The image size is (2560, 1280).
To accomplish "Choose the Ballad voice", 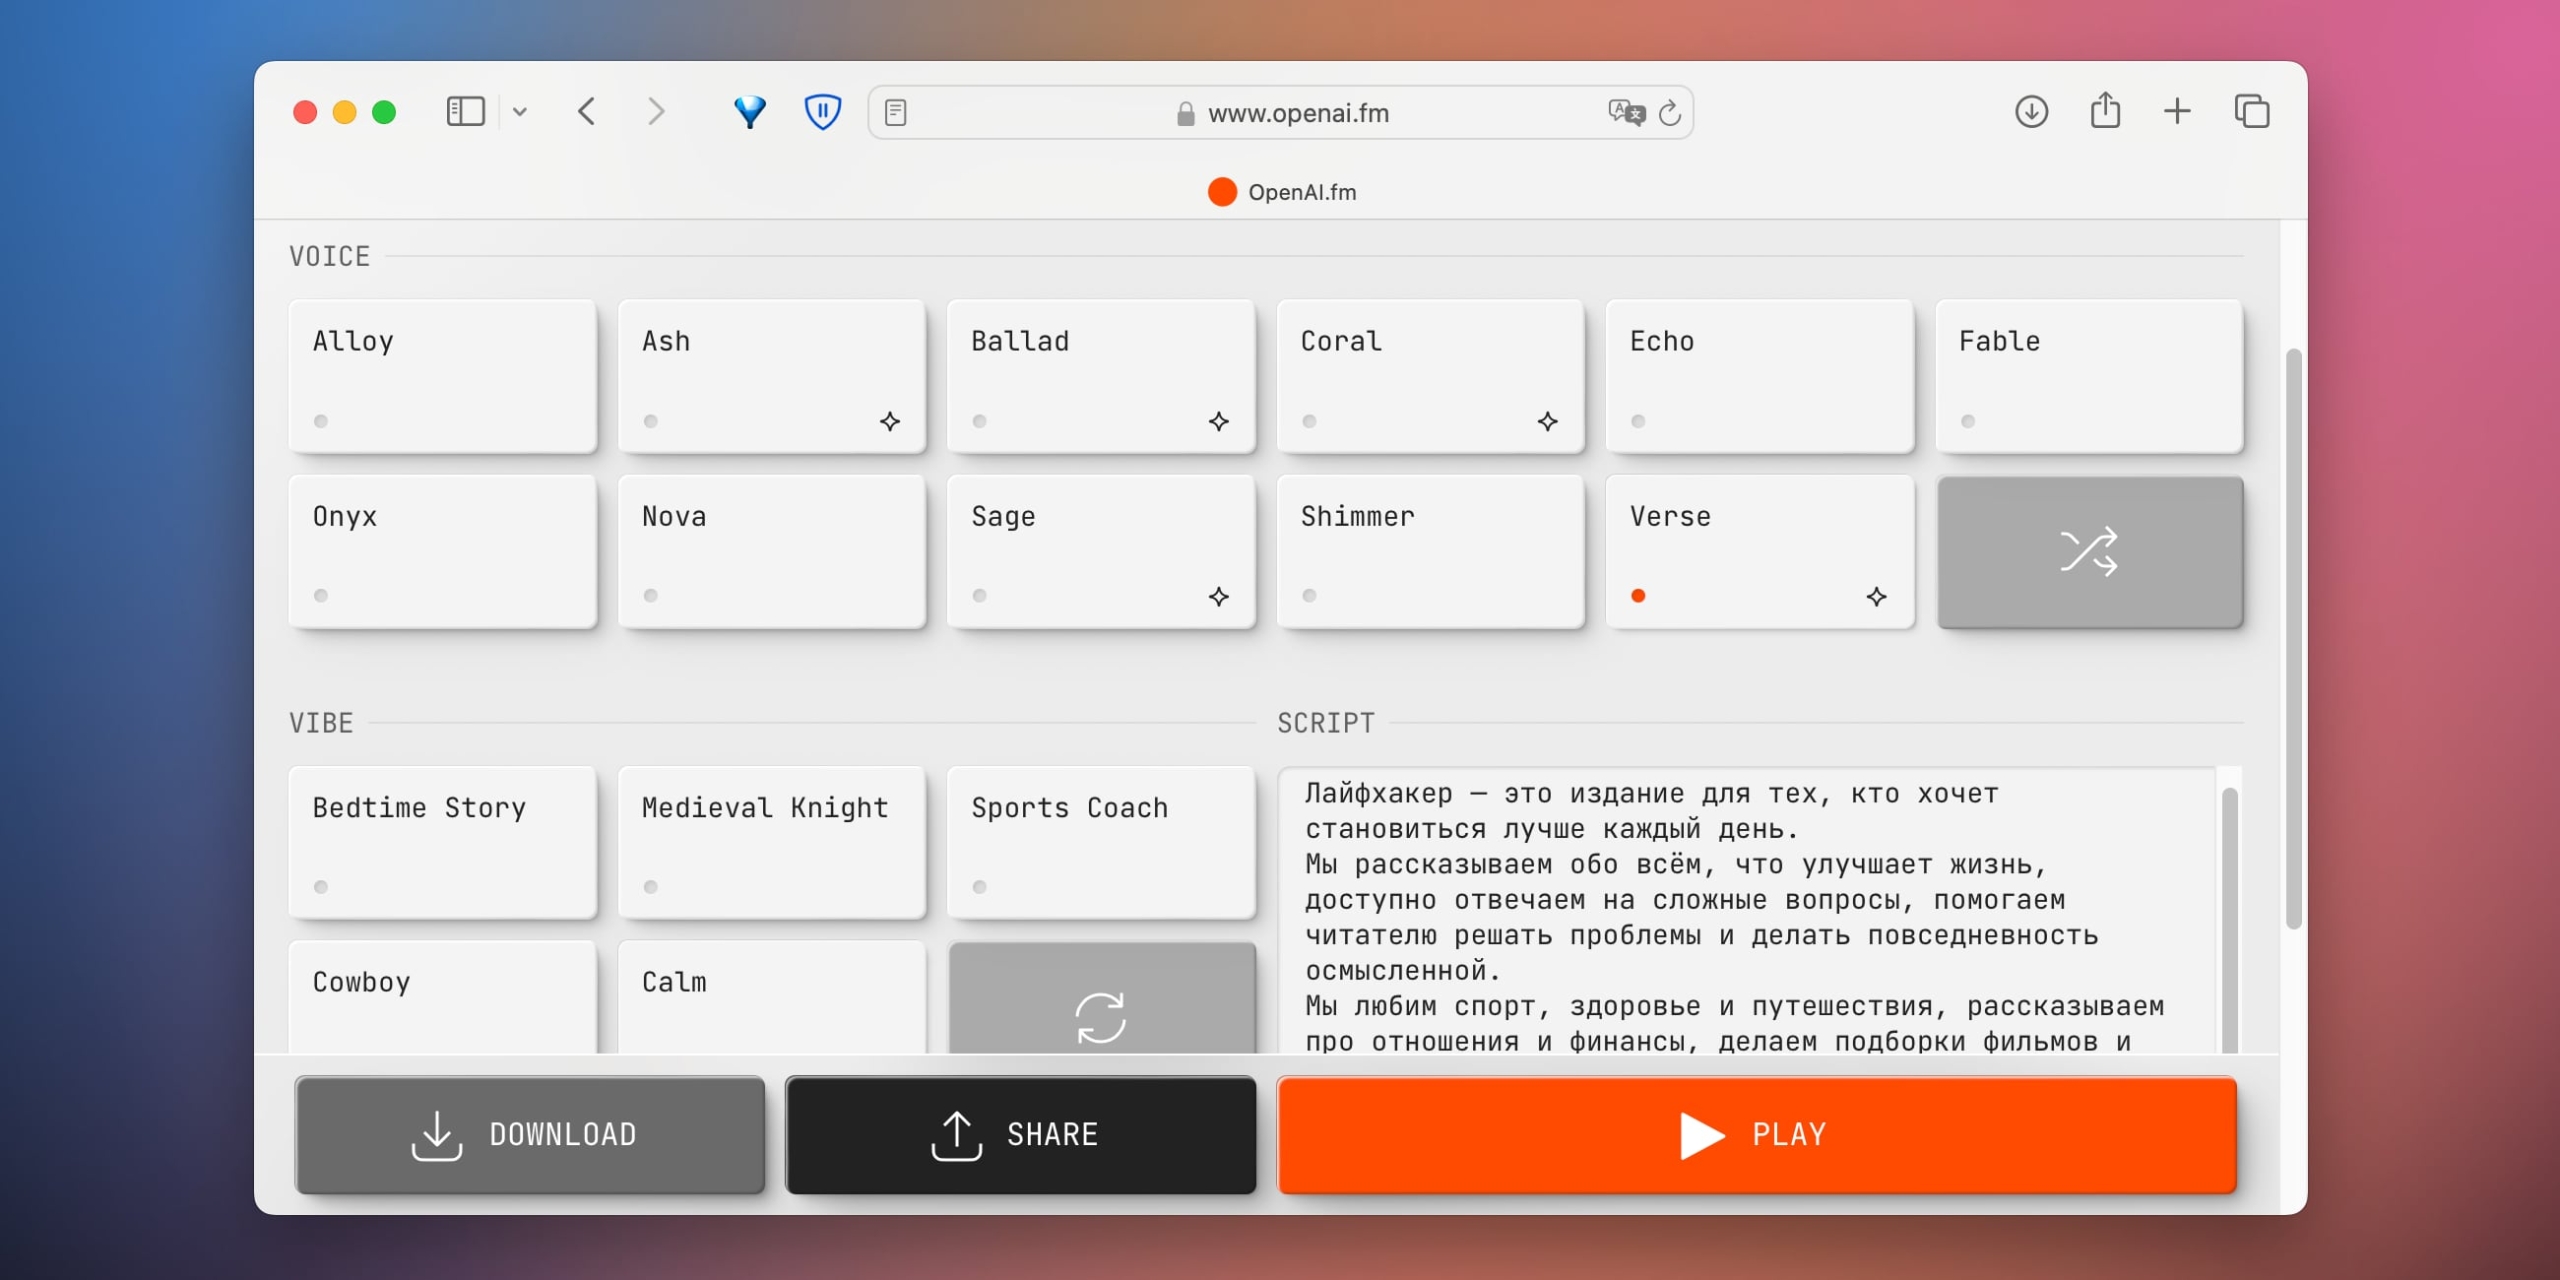I will pyautogui.click(x=1101, y=377).
